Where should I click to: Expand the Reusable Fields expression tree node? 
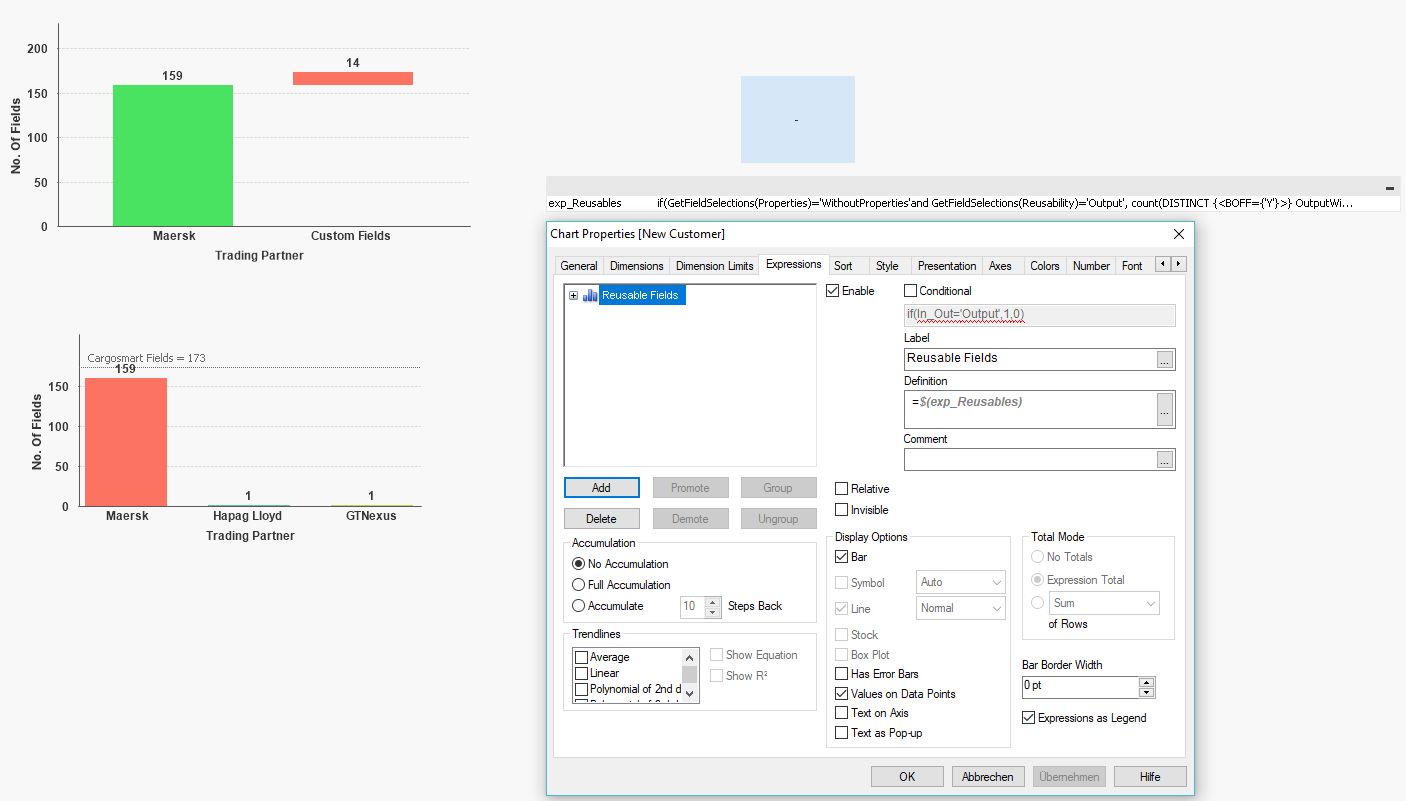[573, 295]
